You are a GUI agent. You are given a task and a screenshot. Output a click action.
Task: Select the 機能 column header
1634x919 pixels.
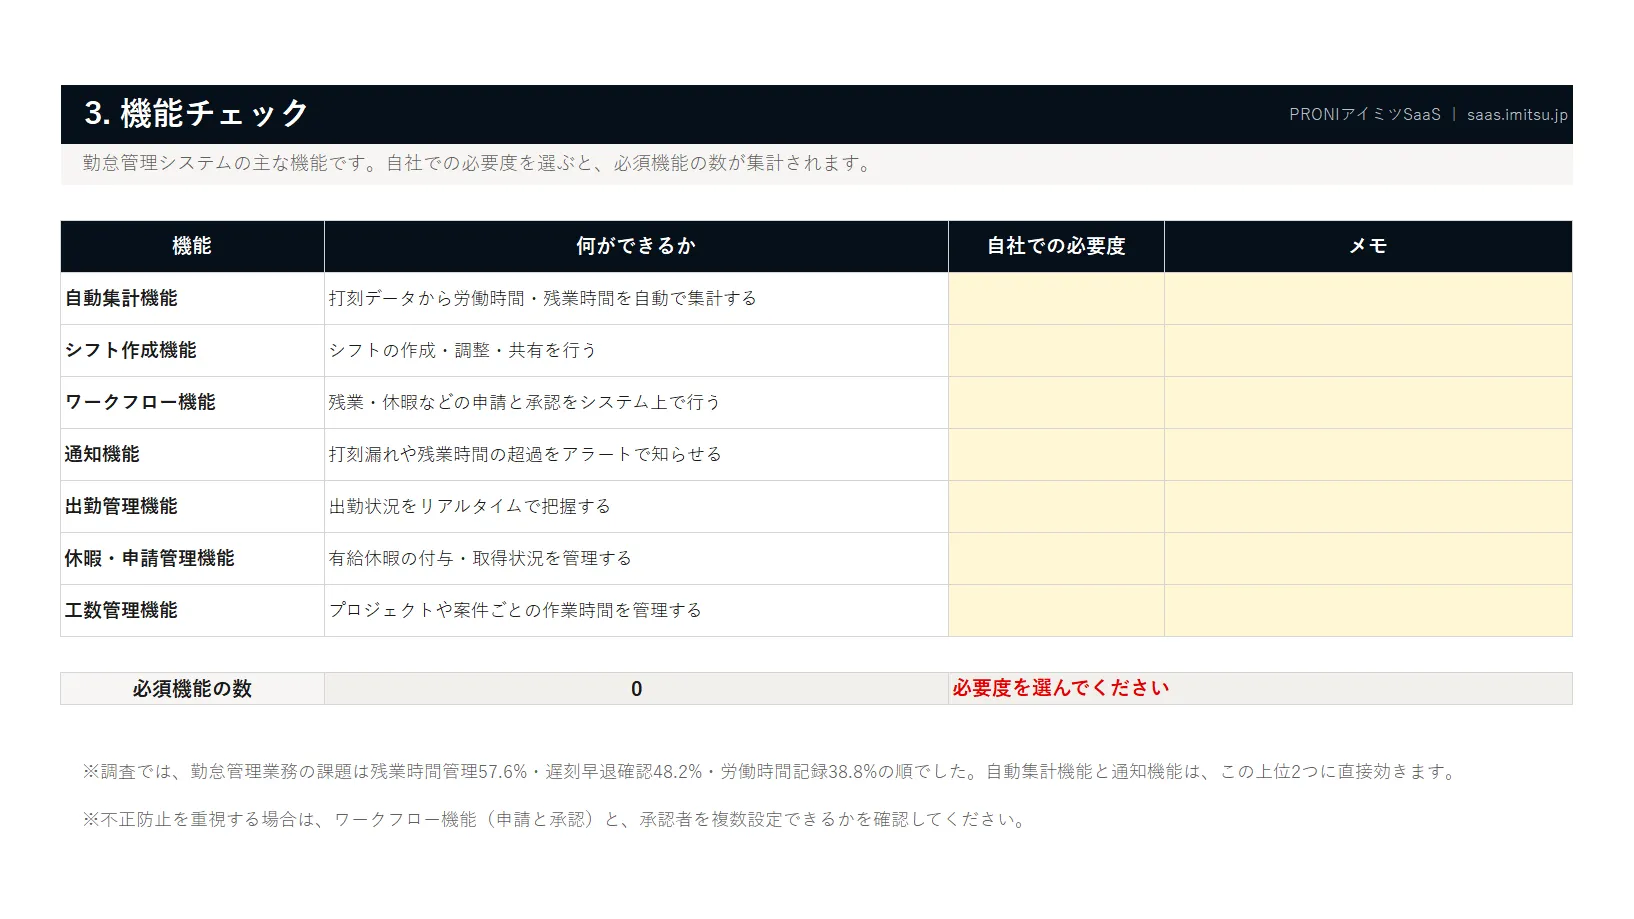(192, 246)
